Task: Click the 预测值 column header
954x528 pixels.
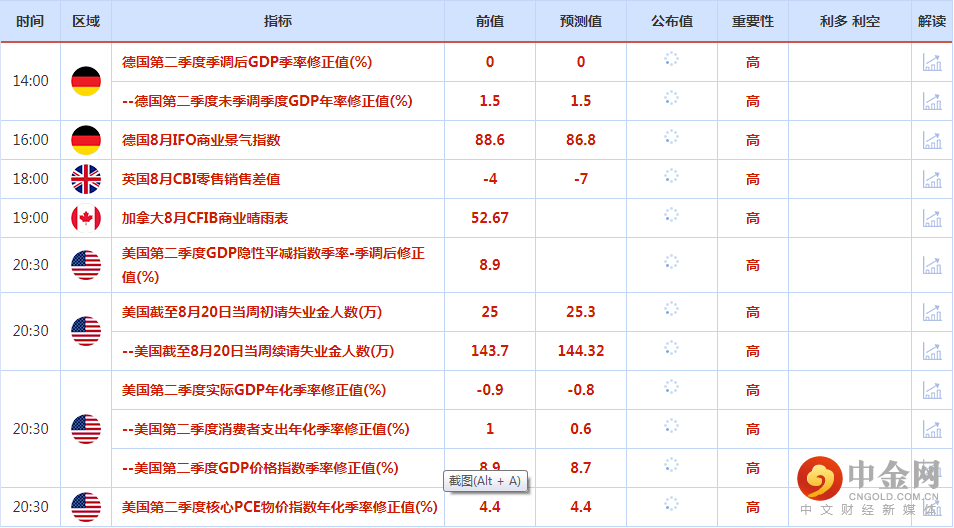Action: coord(581,21)
